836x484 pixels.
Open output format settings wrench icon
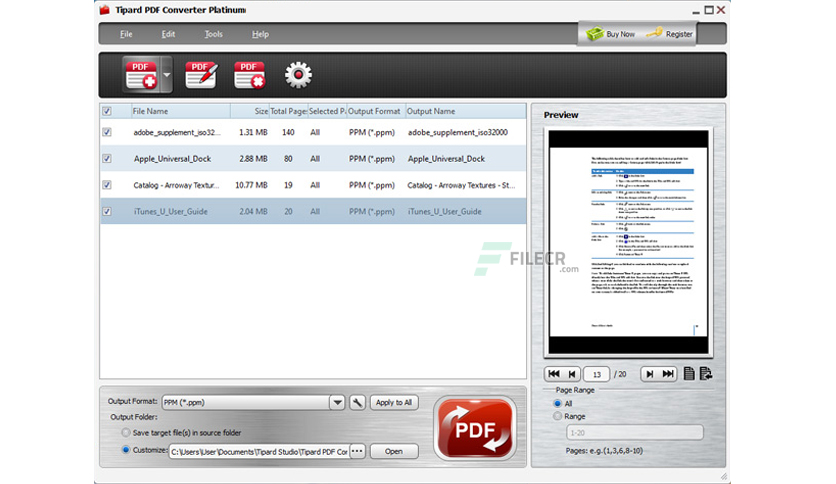357,402
